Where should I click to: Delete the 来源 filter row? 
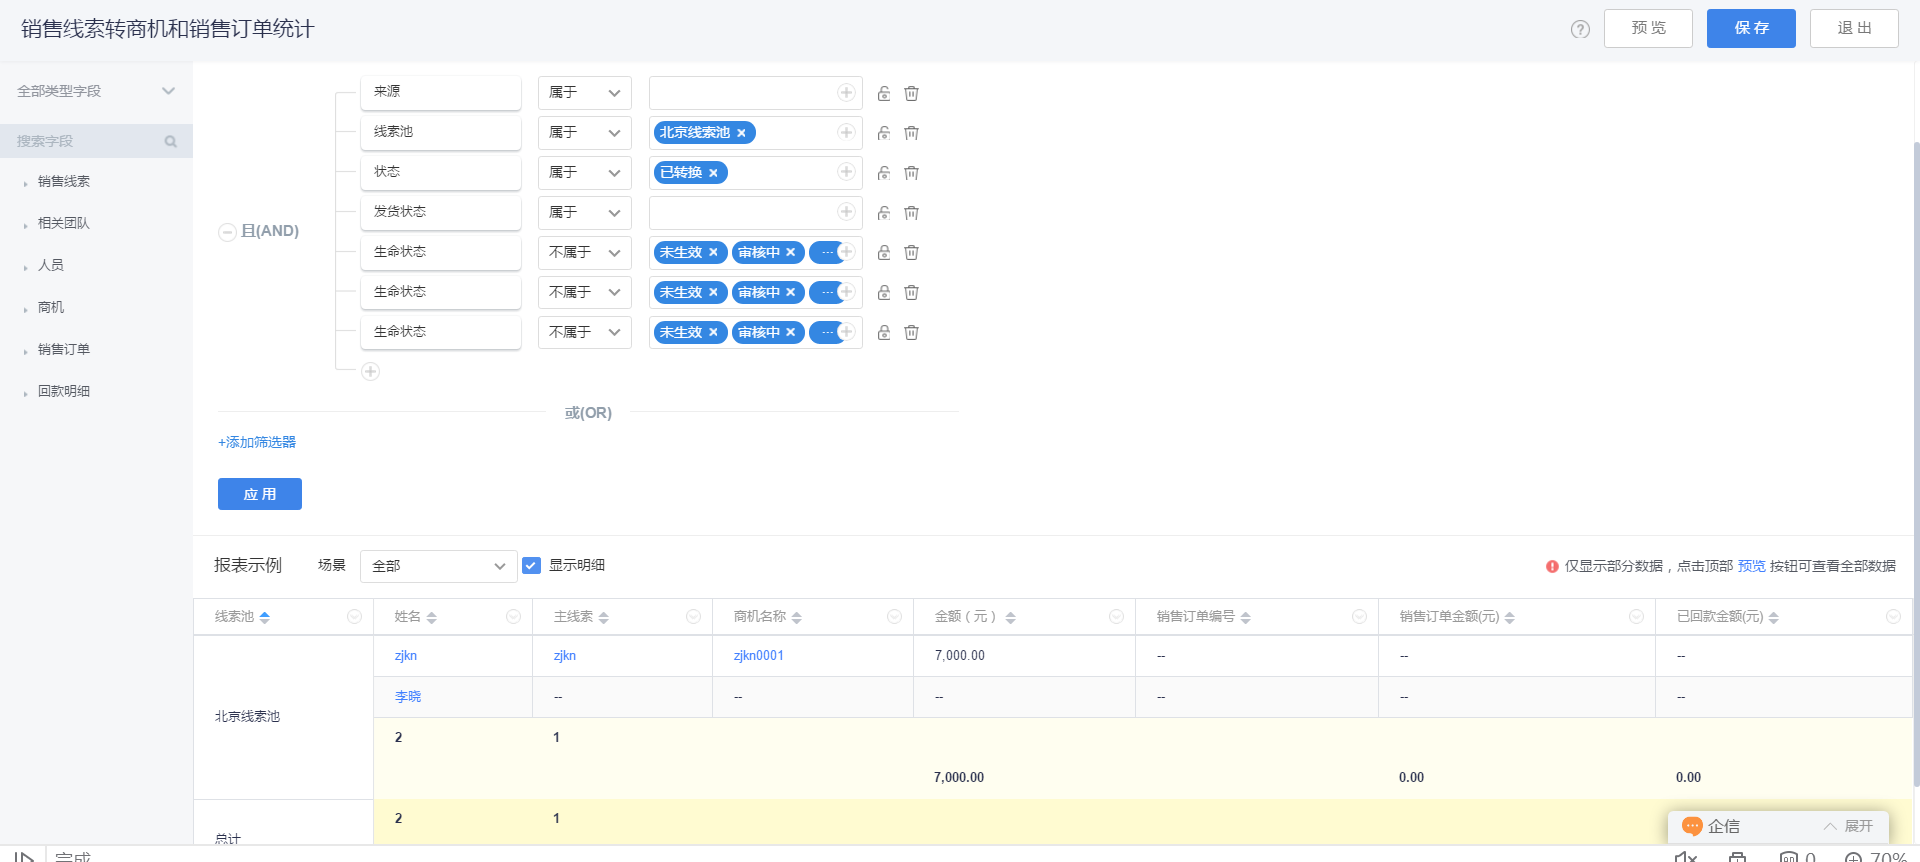pos(911,93)
